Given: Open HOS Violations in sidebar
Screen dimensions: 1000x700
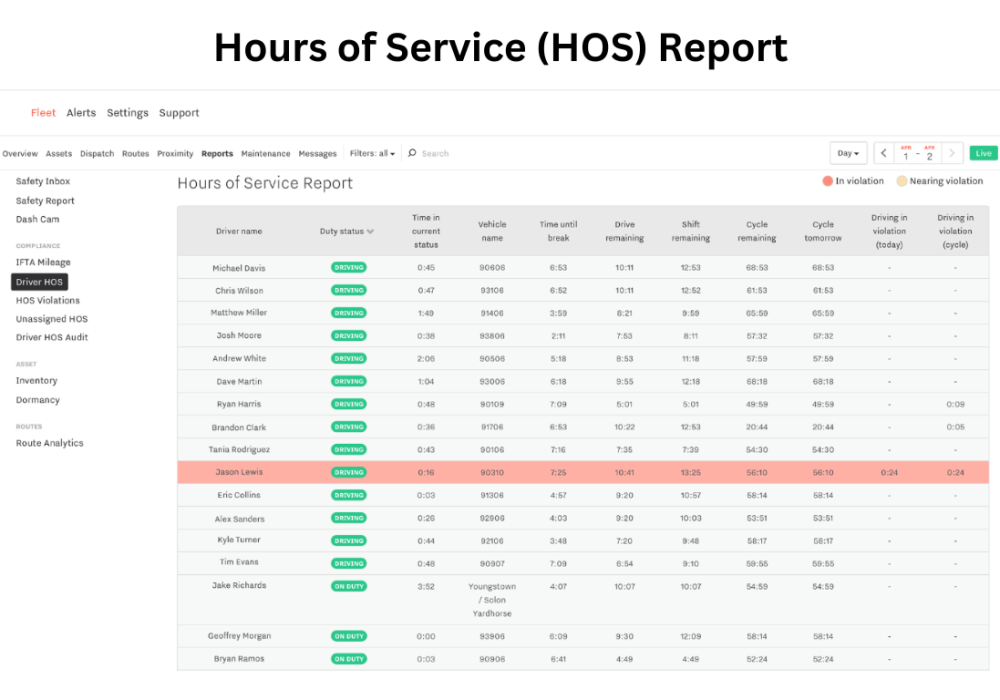Looking at the screenshot, I should 47,300.
